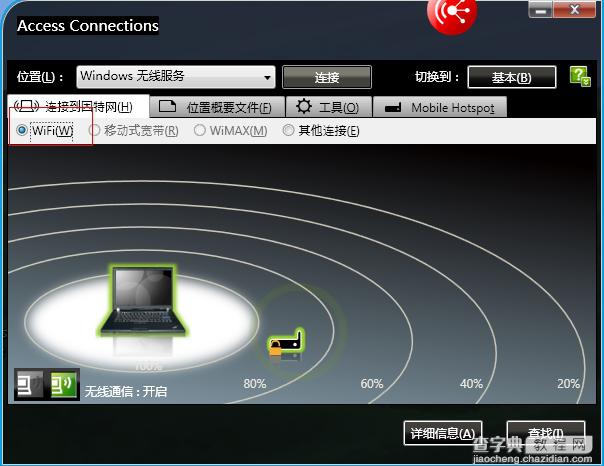Open the green help question mark icon
This screenshot has width=604, height=466.
(580, 76)
